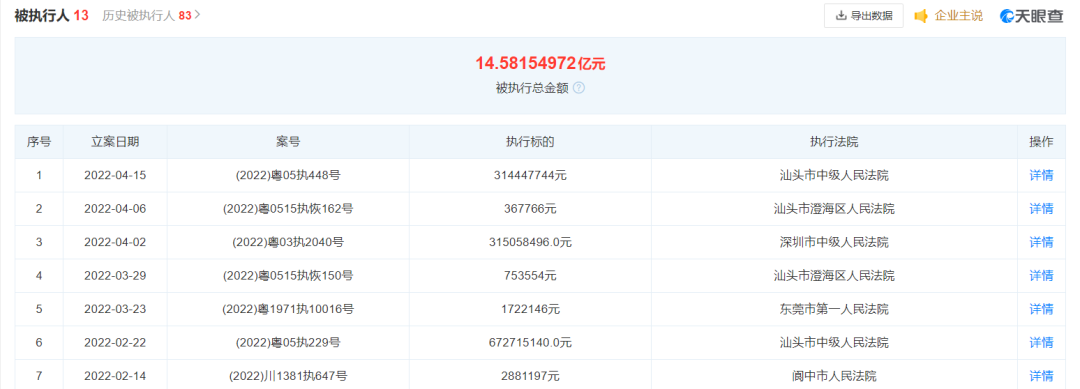This screenshot has height=389, width=1080.
Task: Click amount 672715140.0元
Action: point(530,342)
